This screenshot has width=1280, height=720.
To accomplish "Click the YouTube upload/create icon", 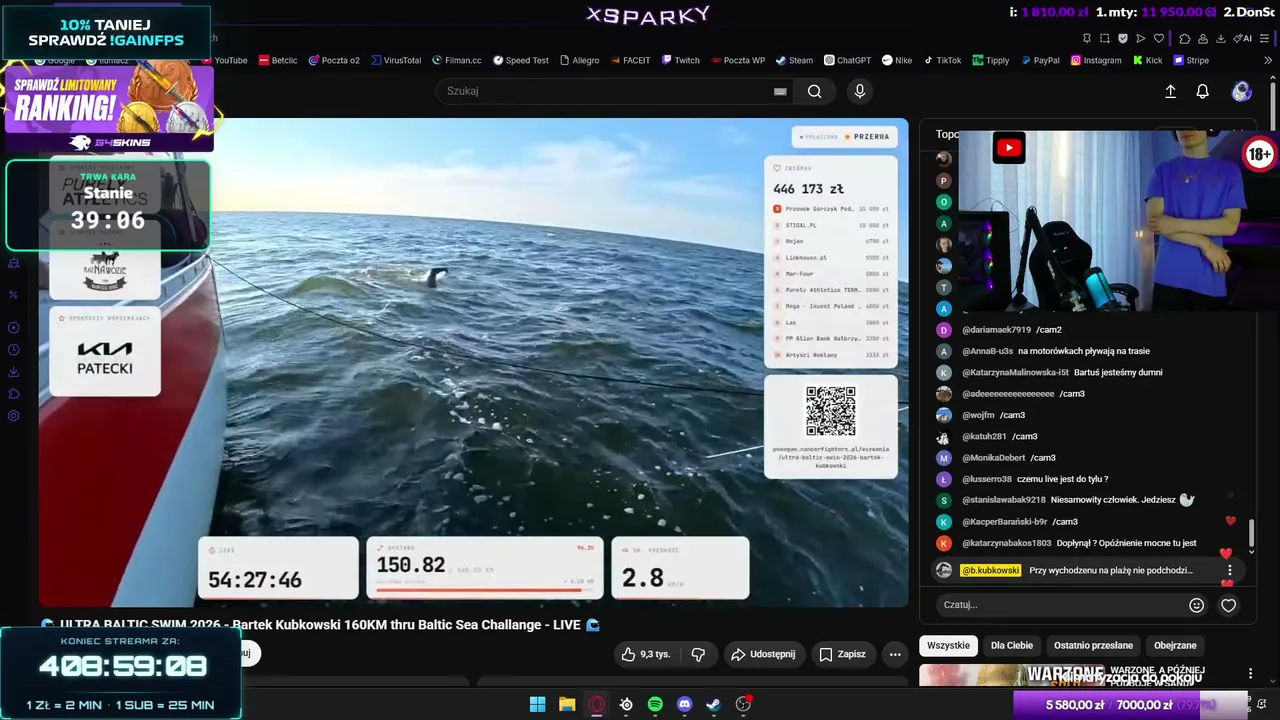I will (1171, 91).
